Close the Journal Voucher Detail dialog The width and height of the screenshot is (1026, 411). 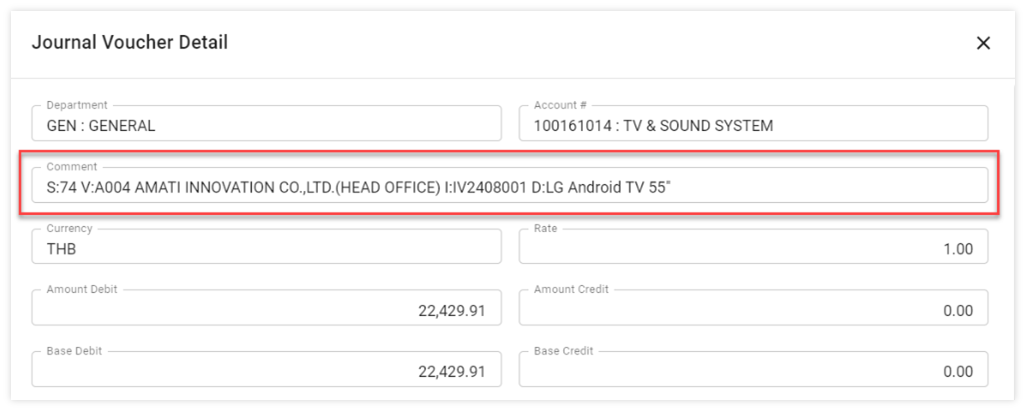coord(983,43)
